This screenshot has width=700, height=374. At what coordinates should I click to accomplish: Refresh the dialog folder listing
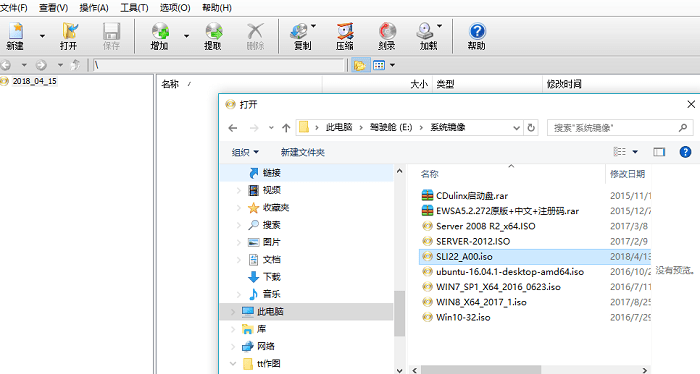click(531, 128)
